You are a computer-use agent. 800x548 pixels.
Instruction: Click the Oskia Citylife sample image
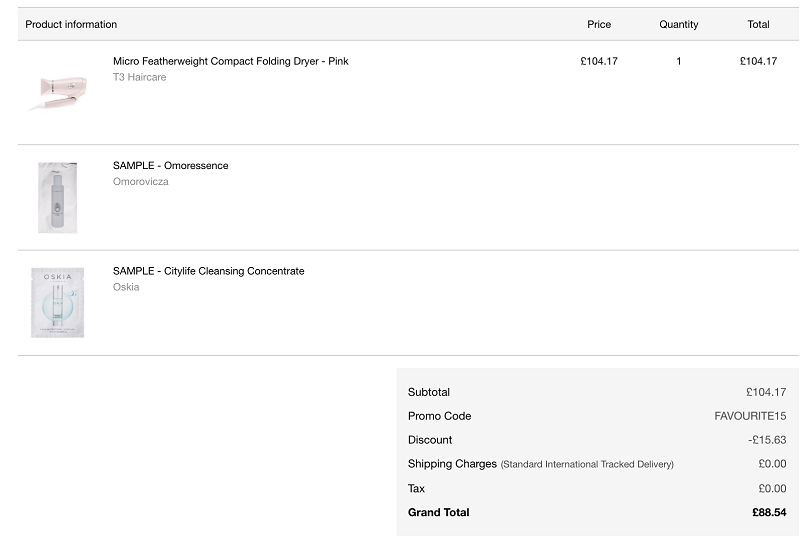click(57, 302)
